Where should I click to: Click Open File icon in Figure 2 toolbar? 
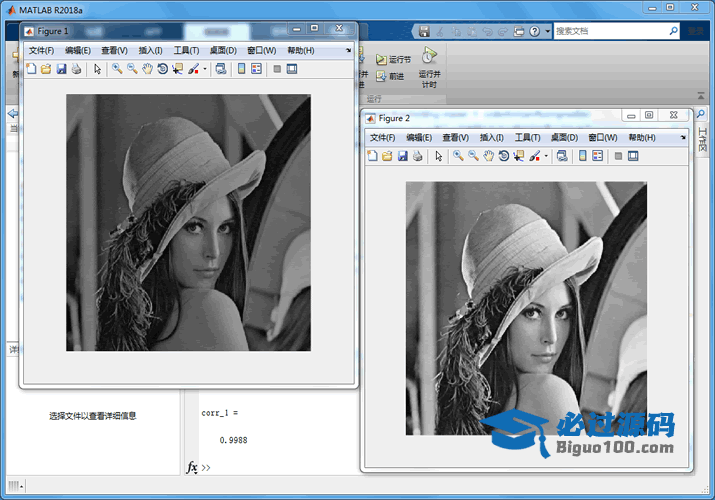pos(387,156)
